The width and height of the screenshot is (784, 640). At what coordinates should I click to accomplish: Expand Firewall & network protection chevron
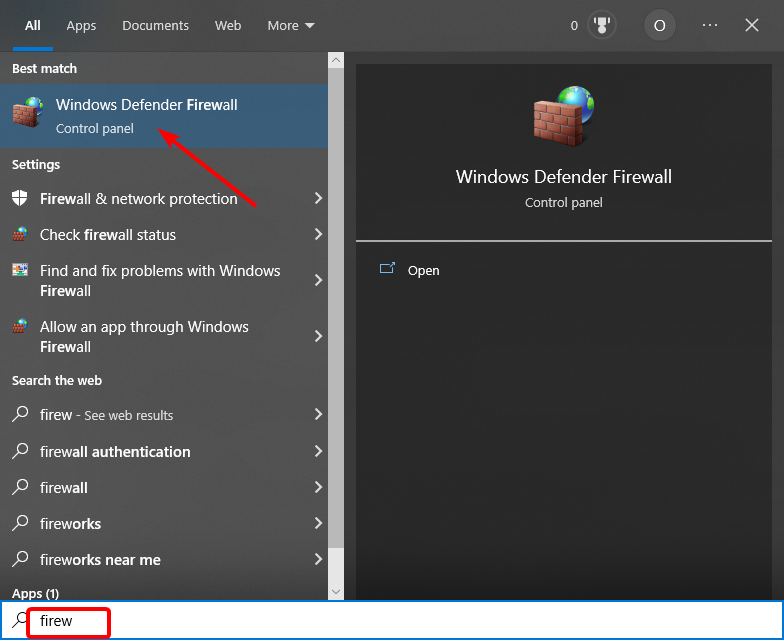(x=318, y=198)
